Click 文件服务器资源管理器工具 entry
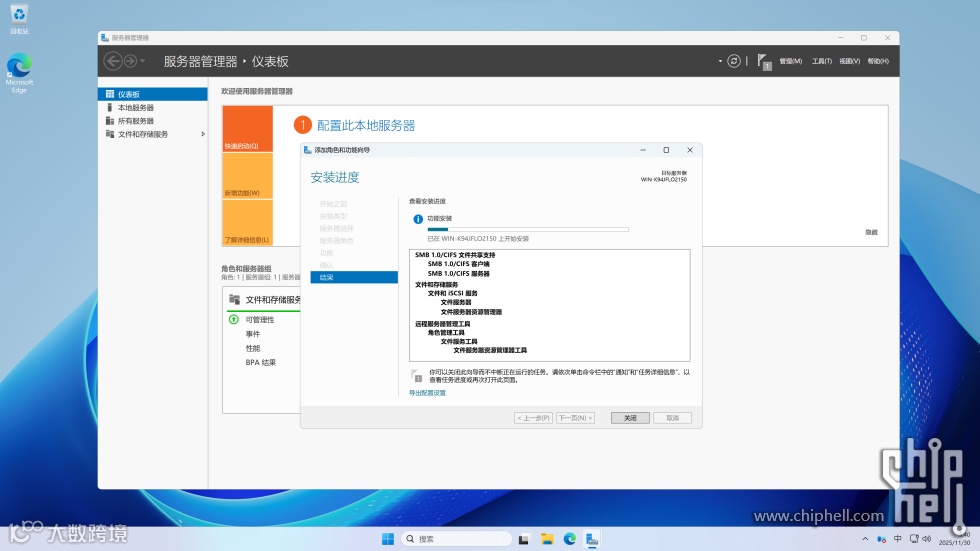This screenshot has height=551, width=980. pyautogui.click(x=490, y=350)
